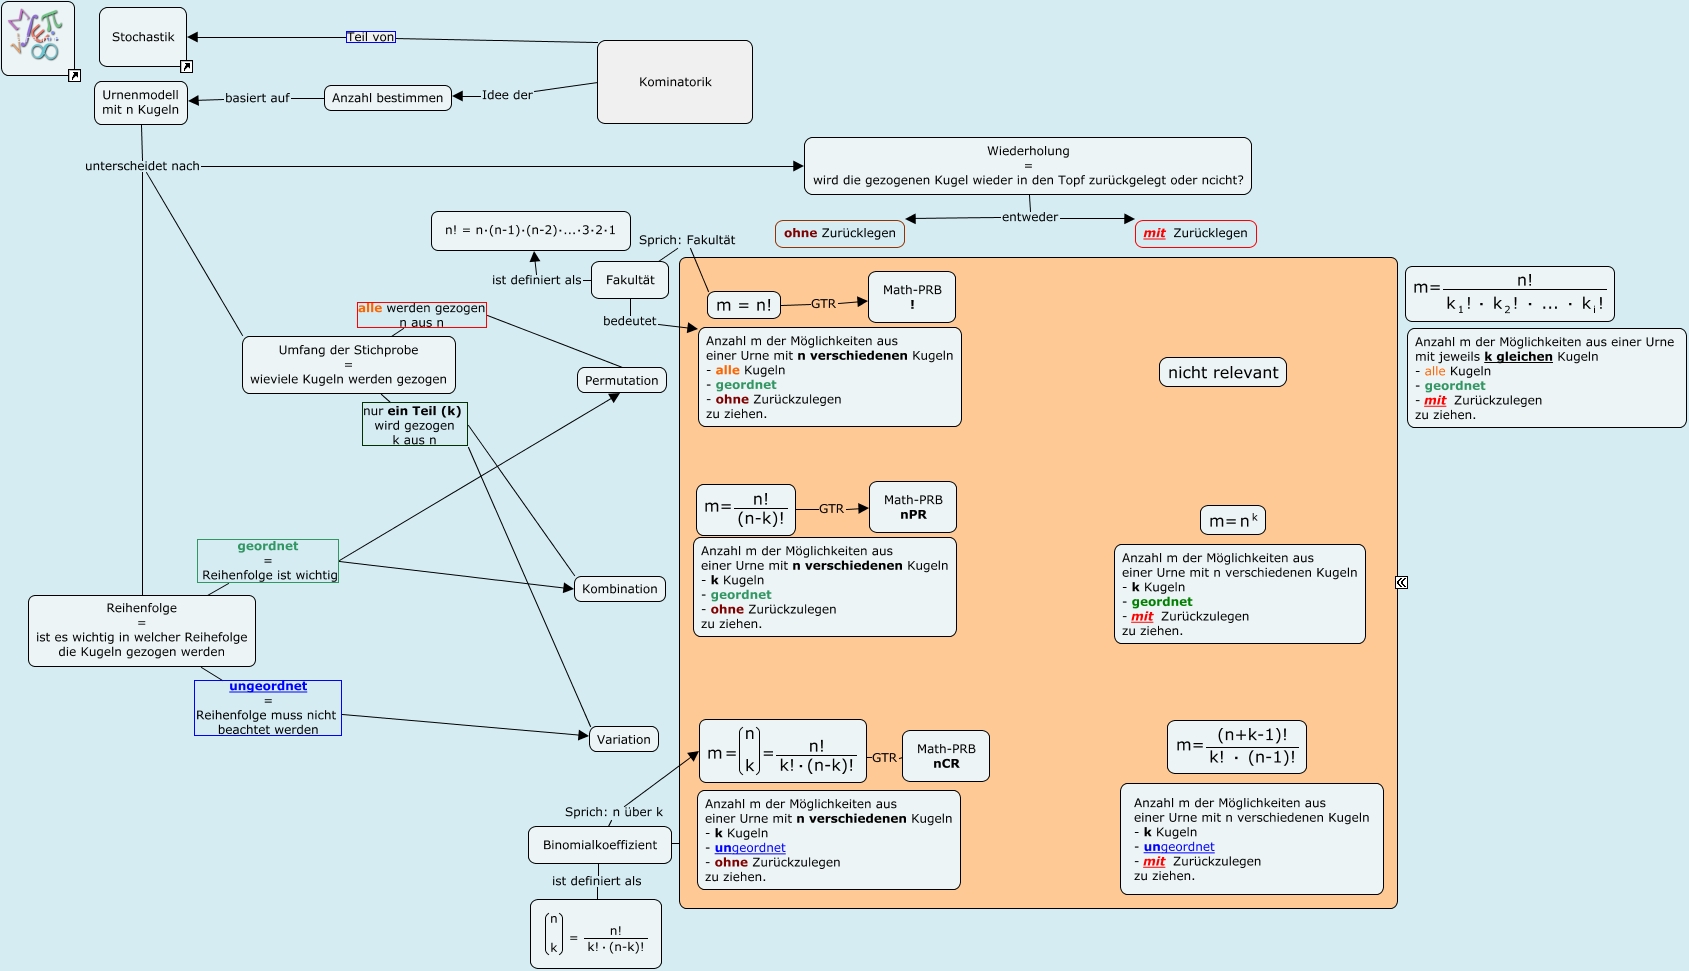Select the Kominatorik concept node

coord(675,82)
